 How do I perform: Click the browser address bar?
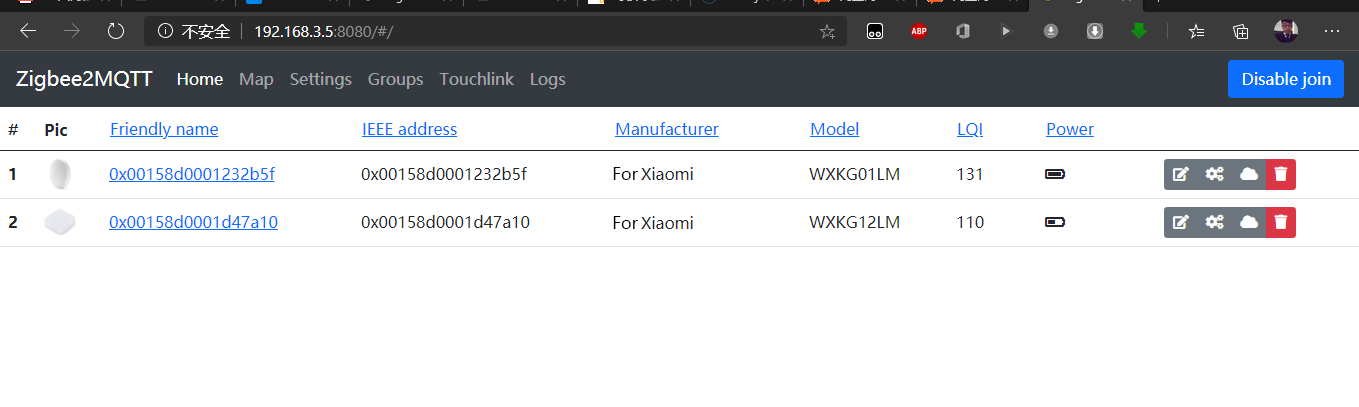500,32
